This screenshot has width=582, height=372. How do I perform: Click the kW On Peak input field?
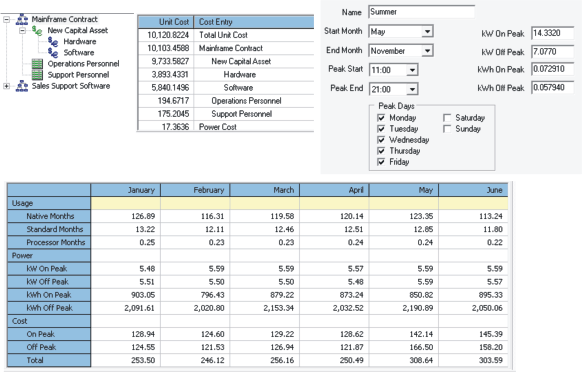(x=553, y=33)
